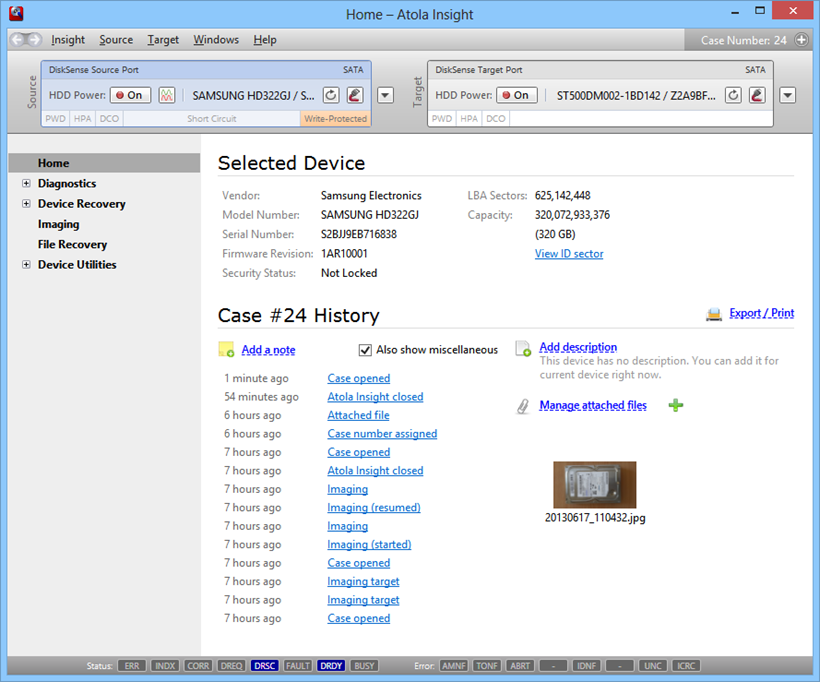Image resolution: width=820 pixels, height=682 pixels.
Task: Maximize the Atola Insight window
Action: tap(760, 11)
